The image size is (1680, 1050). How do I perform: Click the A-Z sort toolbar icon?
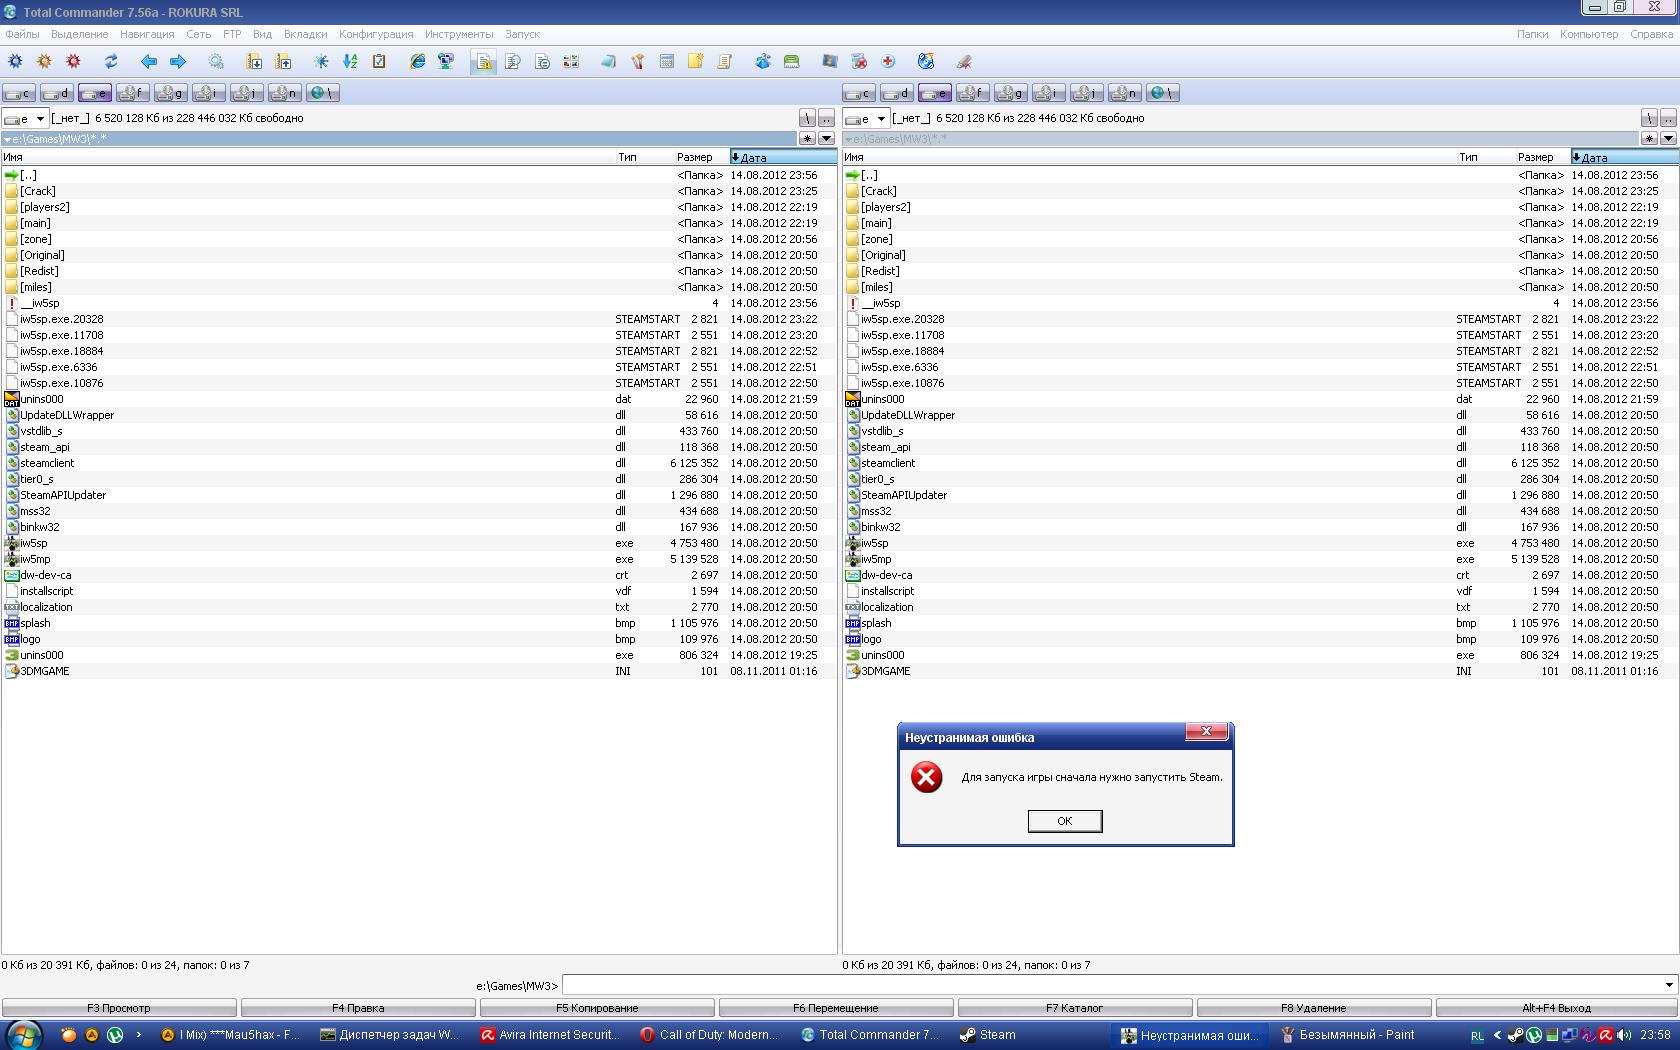click(350, 62)
